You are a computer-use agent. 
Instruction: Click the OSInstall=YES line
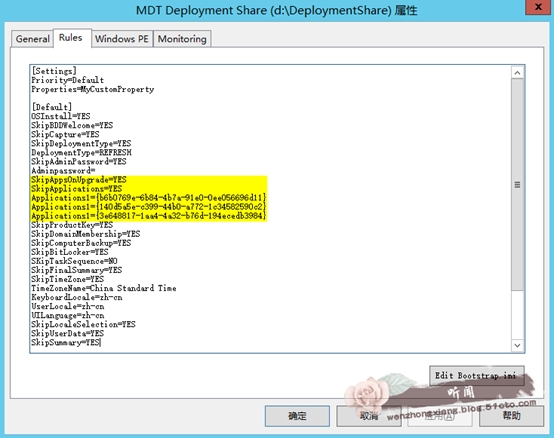(61, 116)
